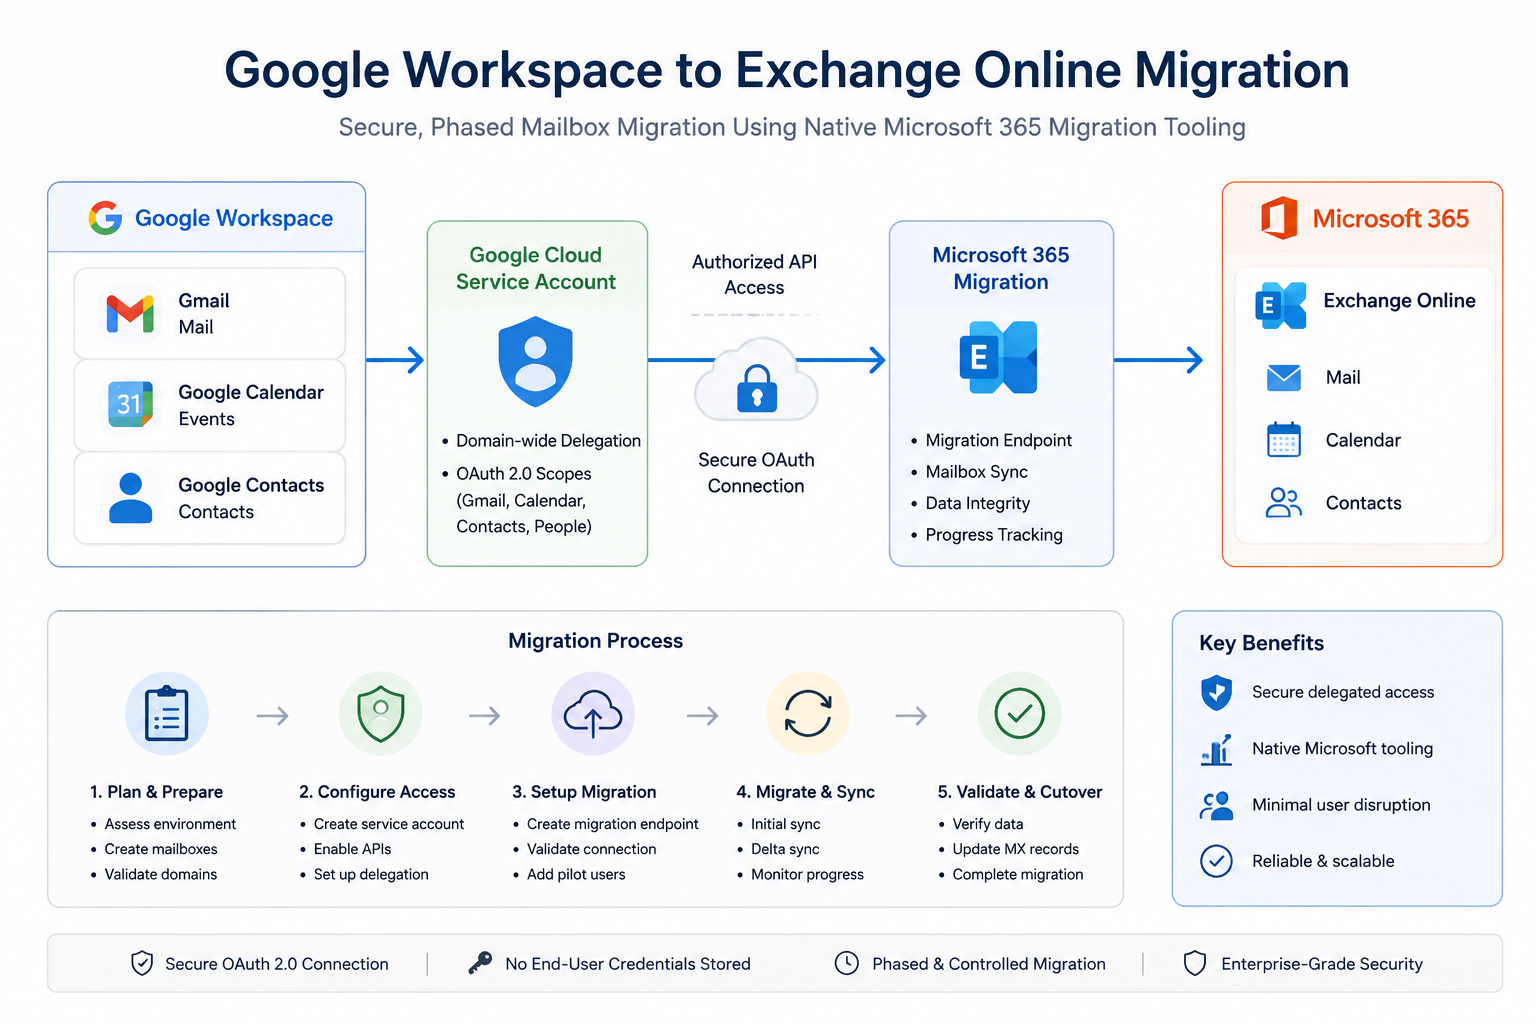
Task: Click the Enable APIs bullet
Action: 345,849
